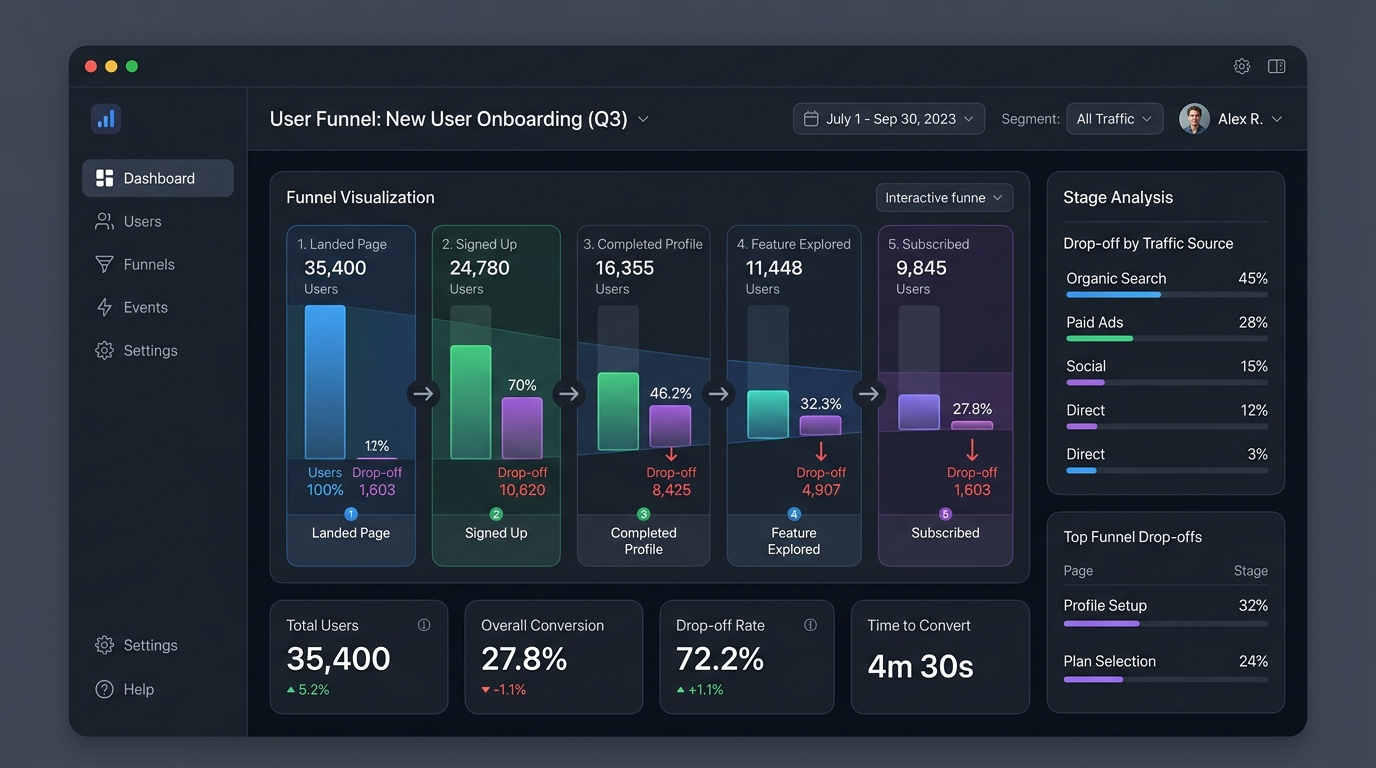This screenshot has height=768, width=1376.
Task: Open the settings gear in title bar
Action: point(1242,66)
